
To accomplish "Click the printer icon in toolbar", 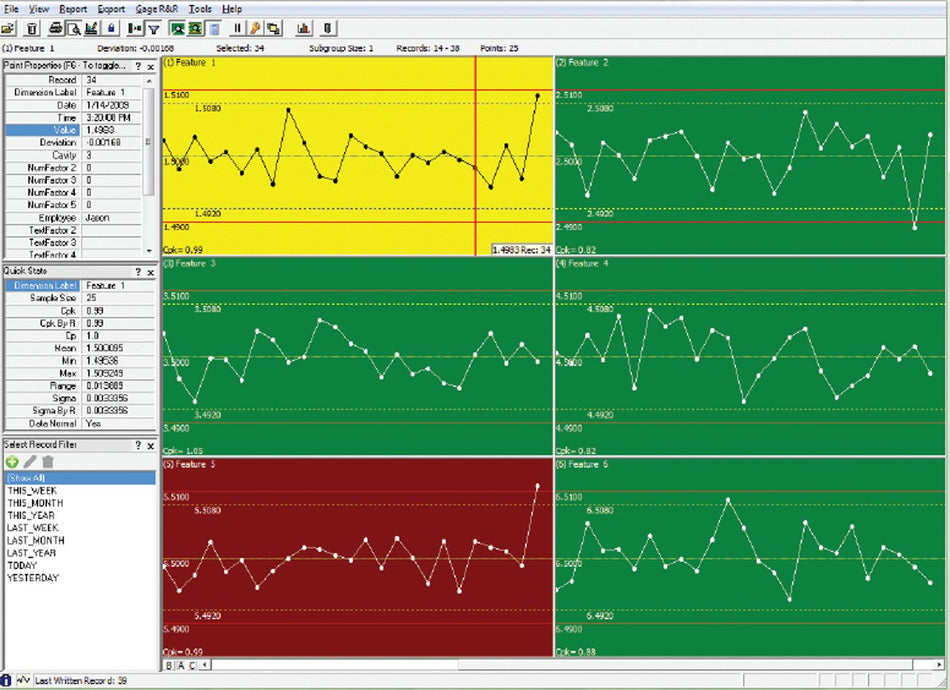I will 56,28.
